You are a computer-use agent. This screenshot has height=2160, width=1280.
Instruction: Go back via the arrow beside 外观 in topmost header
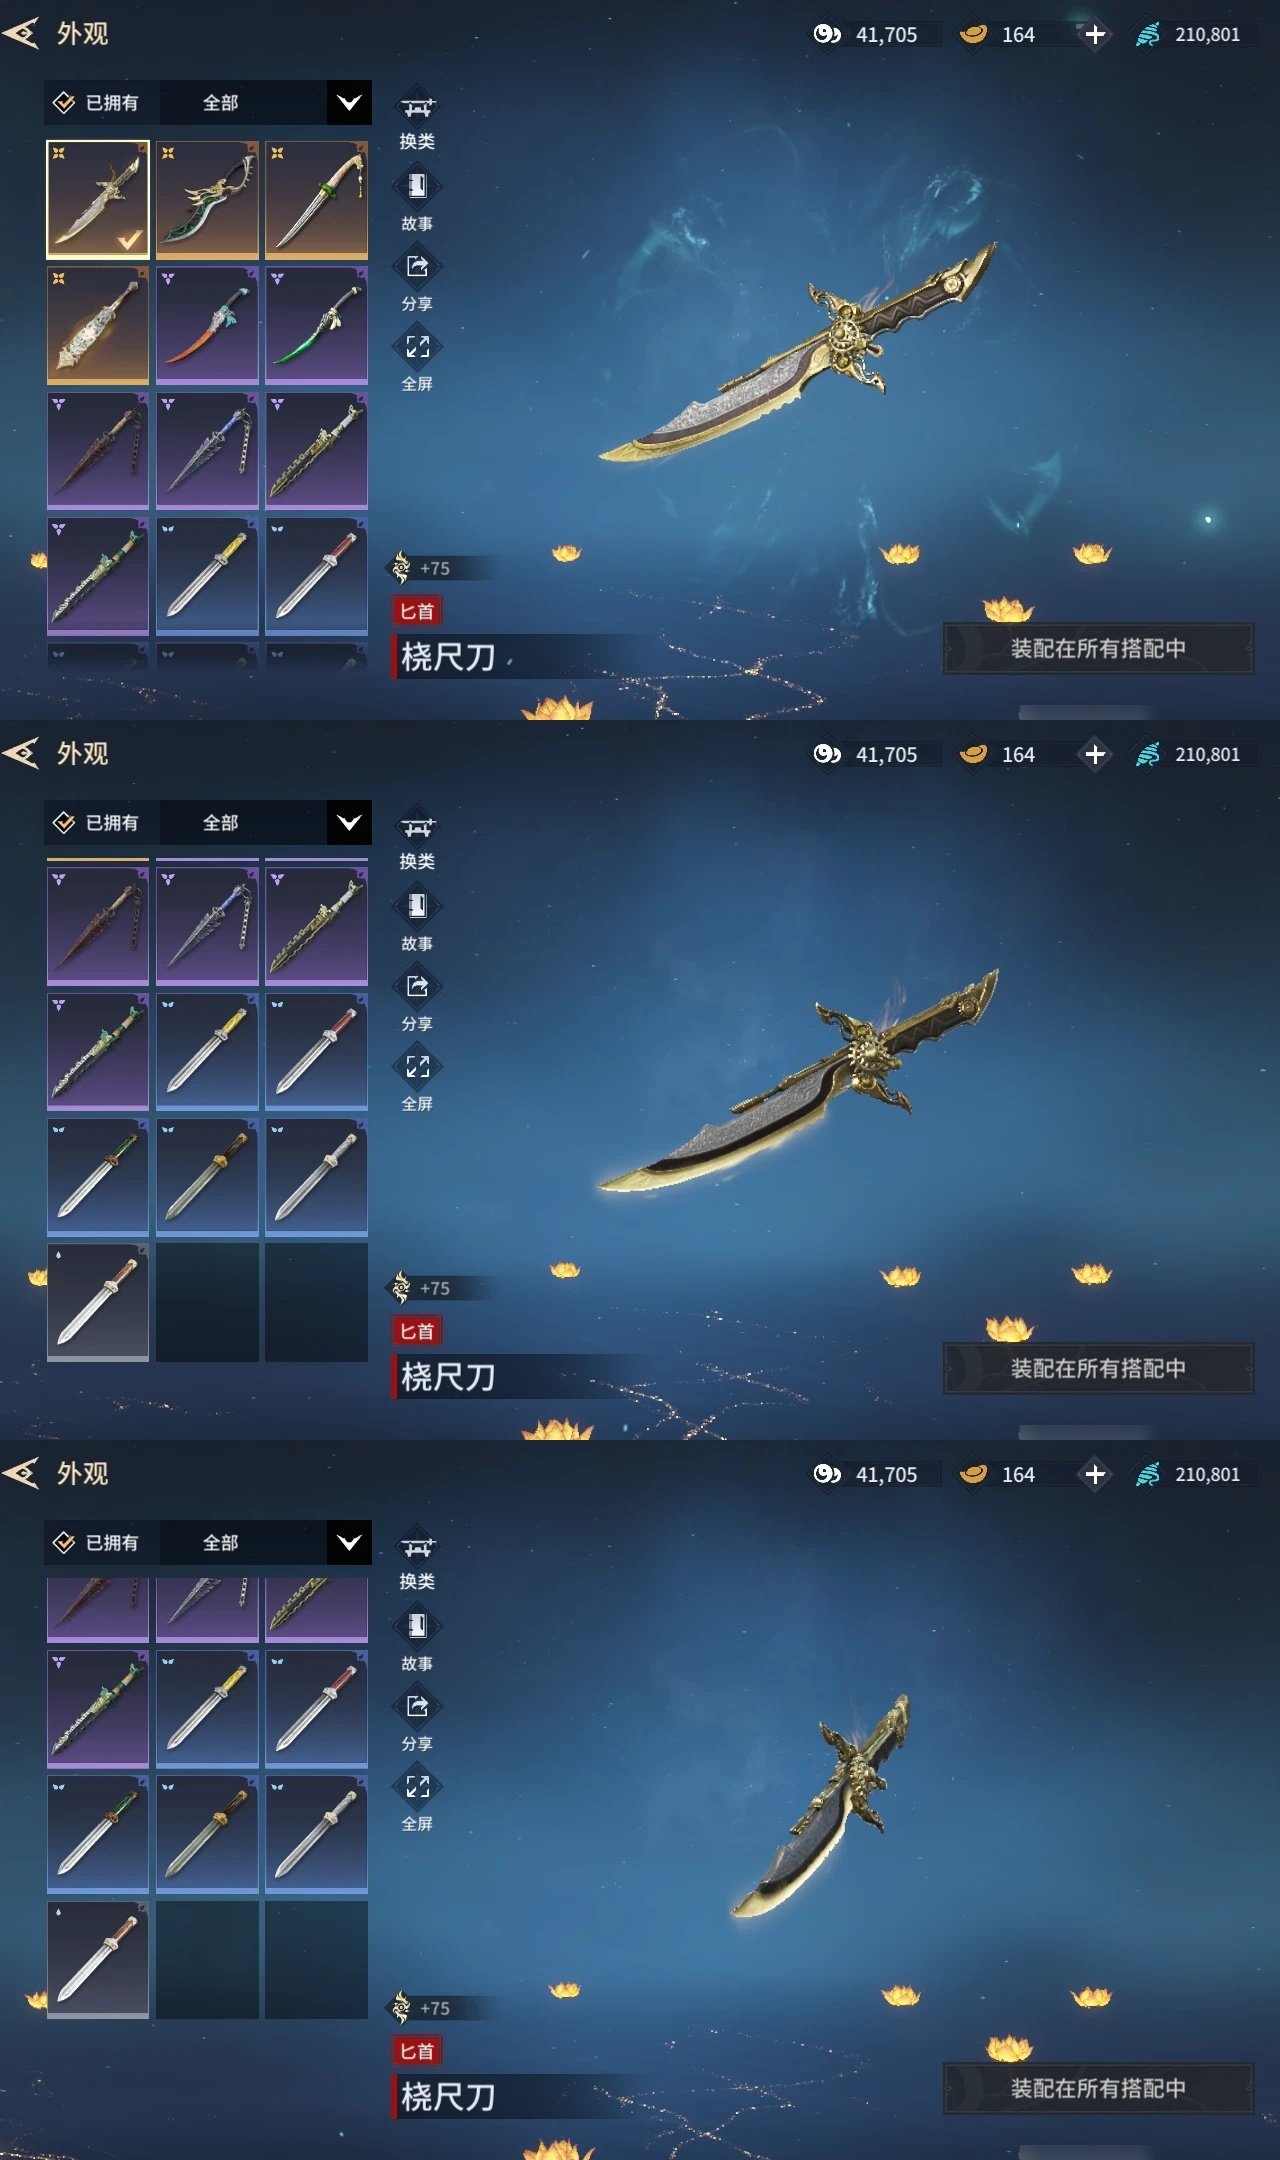(x=21, y=33)
